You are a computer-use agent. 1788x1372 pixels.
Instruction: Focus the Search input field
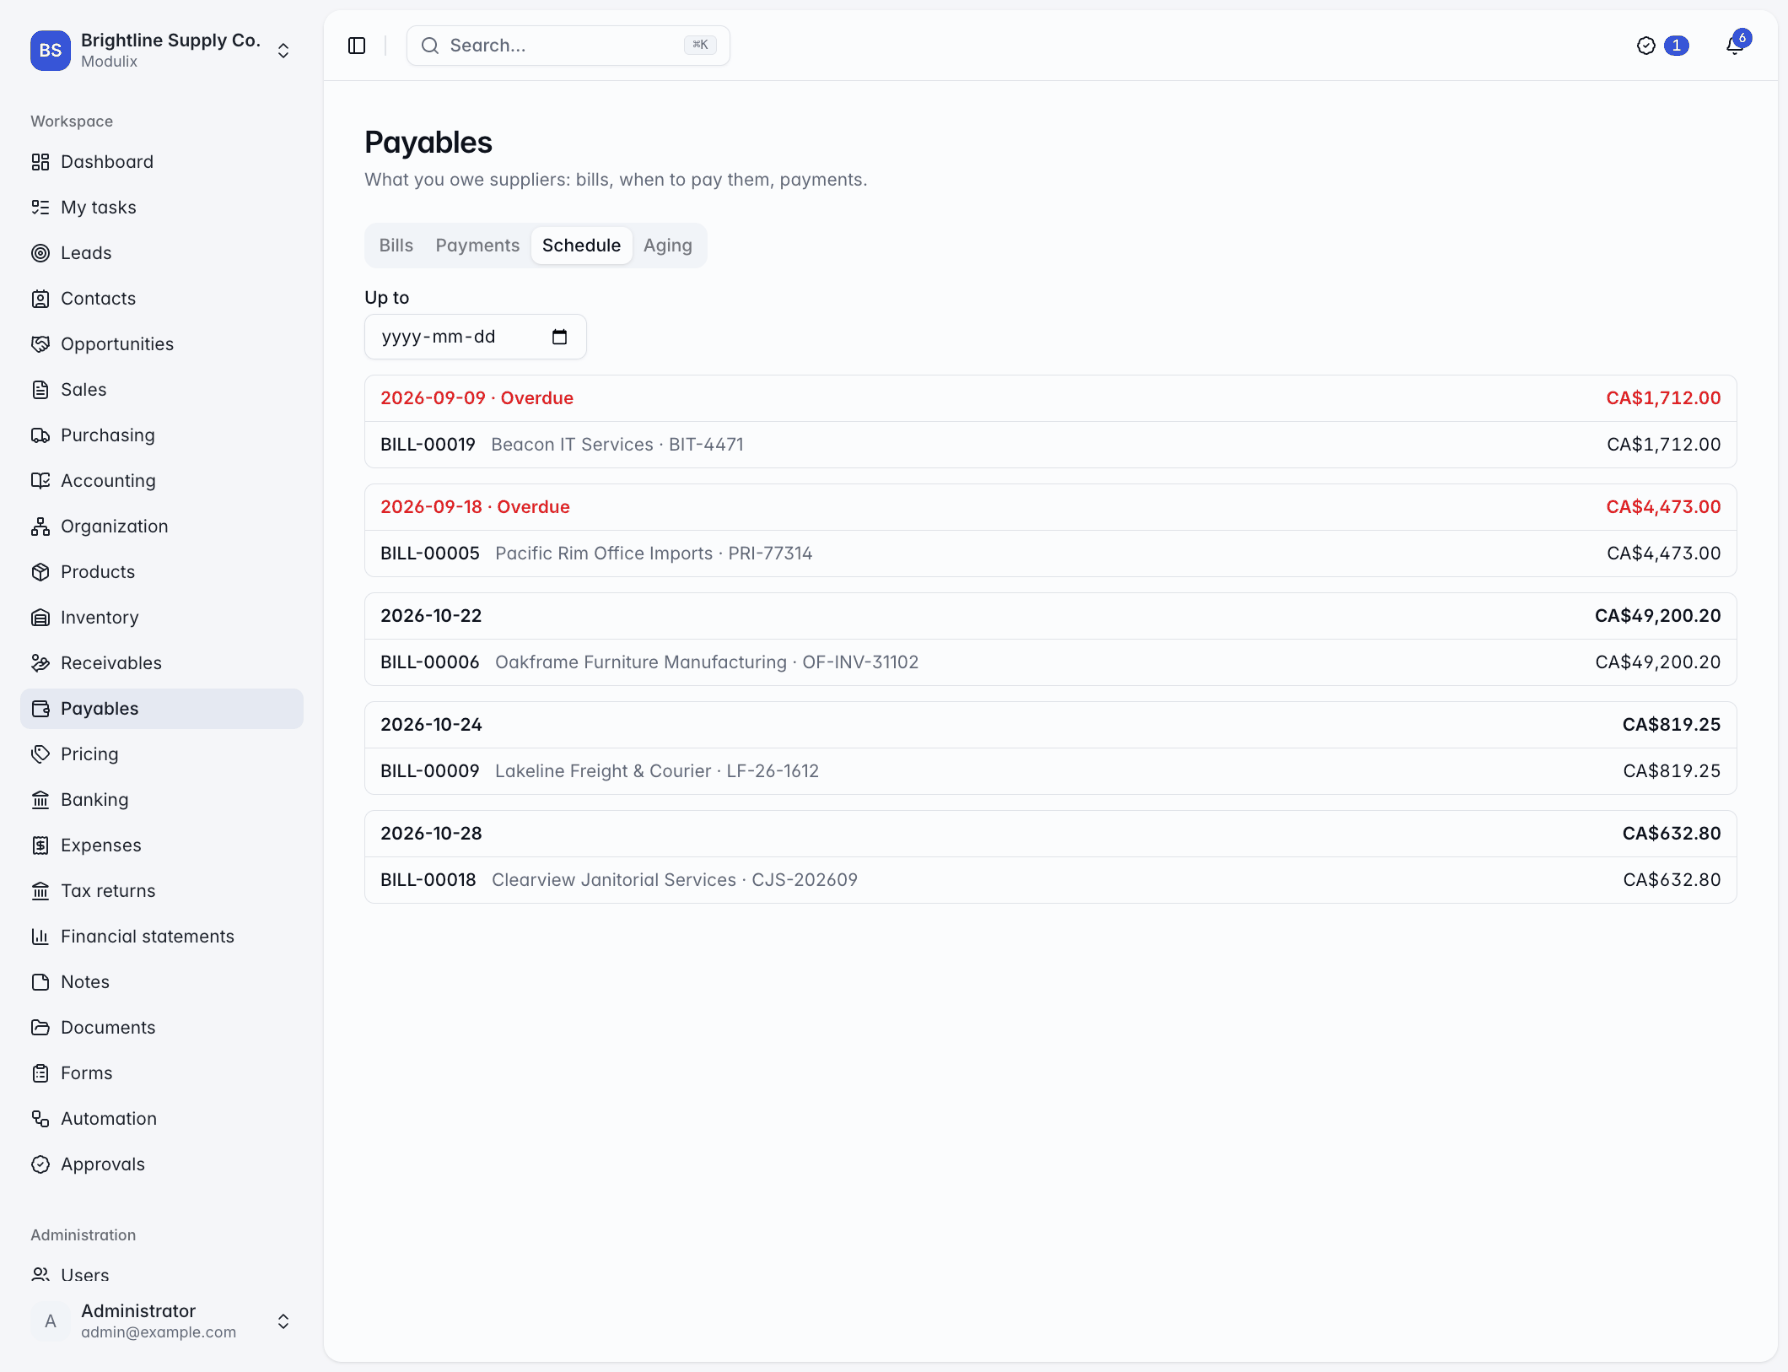tap(568, 46)
